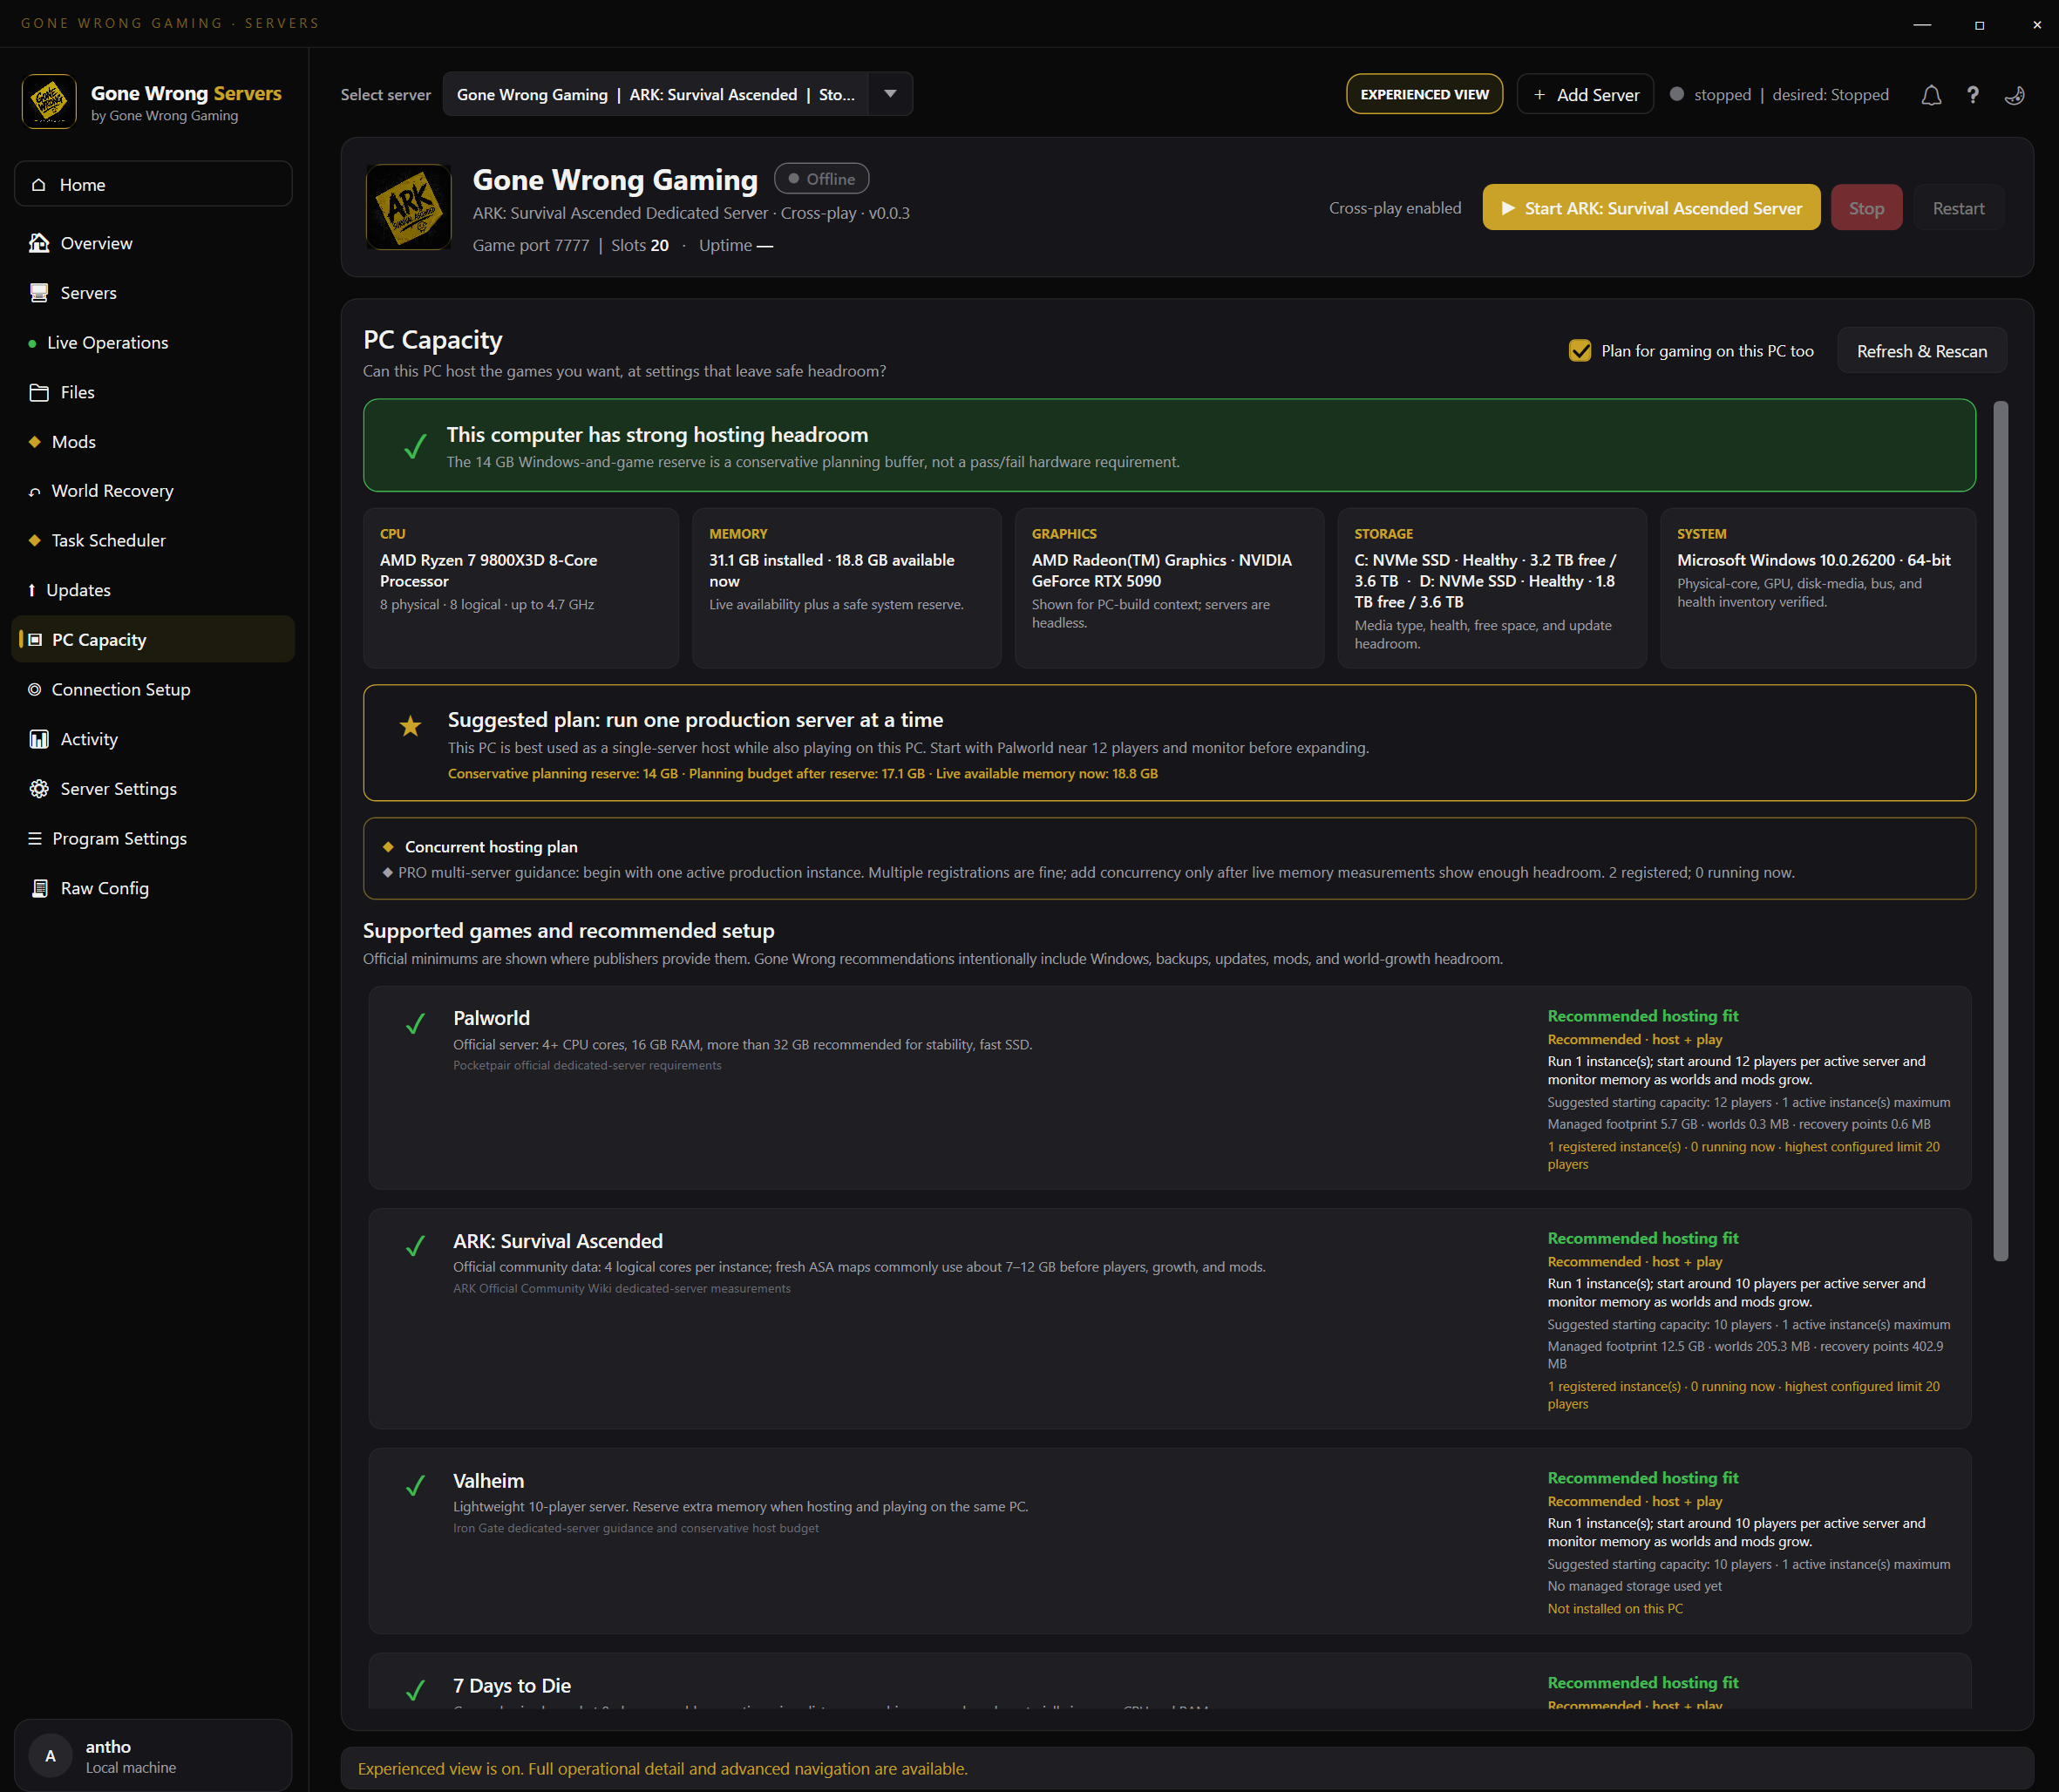The image size is (2059, 1792).
Task: Click the MEMORY hardware card
Action: 846,588
